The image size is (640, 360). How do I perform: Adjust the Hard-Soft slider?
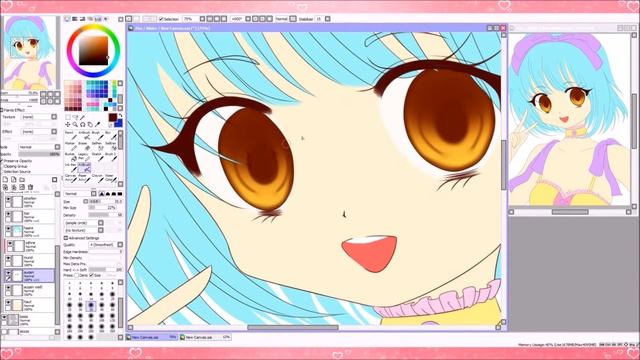105,269
